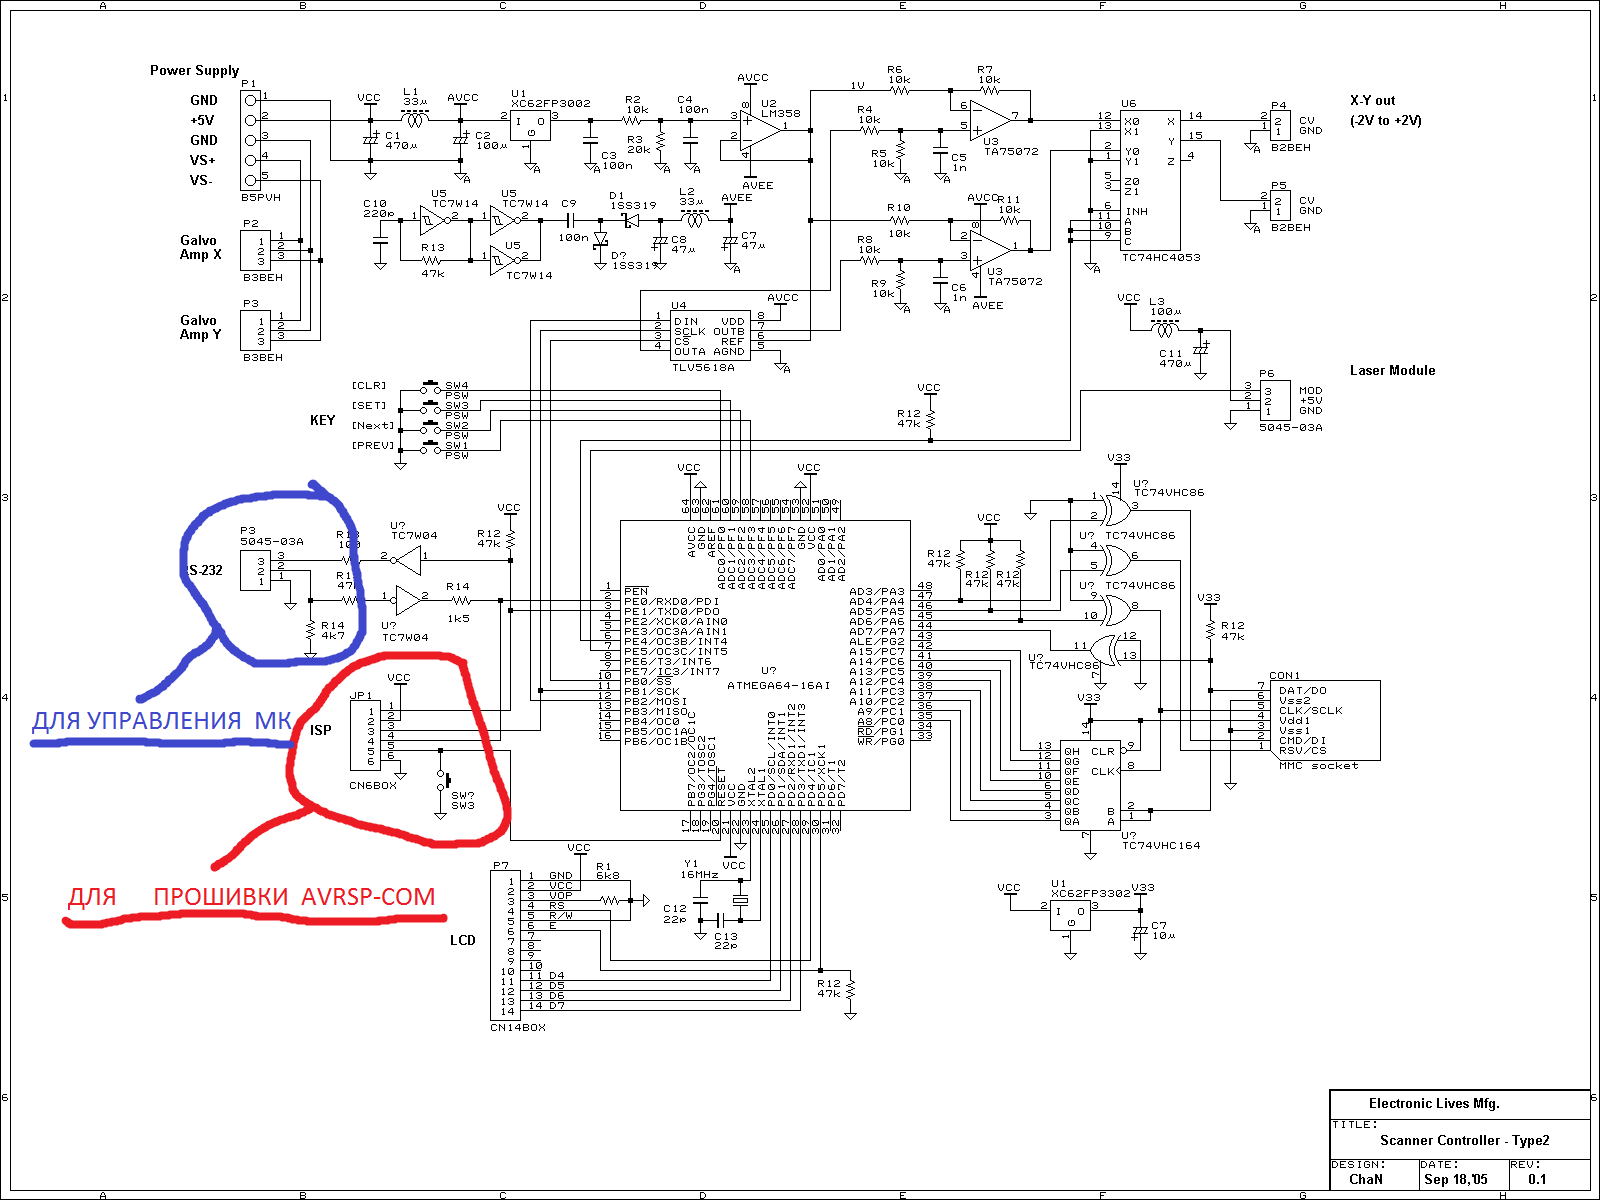
Task: Click the red 'ДЛЯ ПРОШИВКИ AVRSP-COM' caption
Action: pyautogui.click(x=251, y=897)
